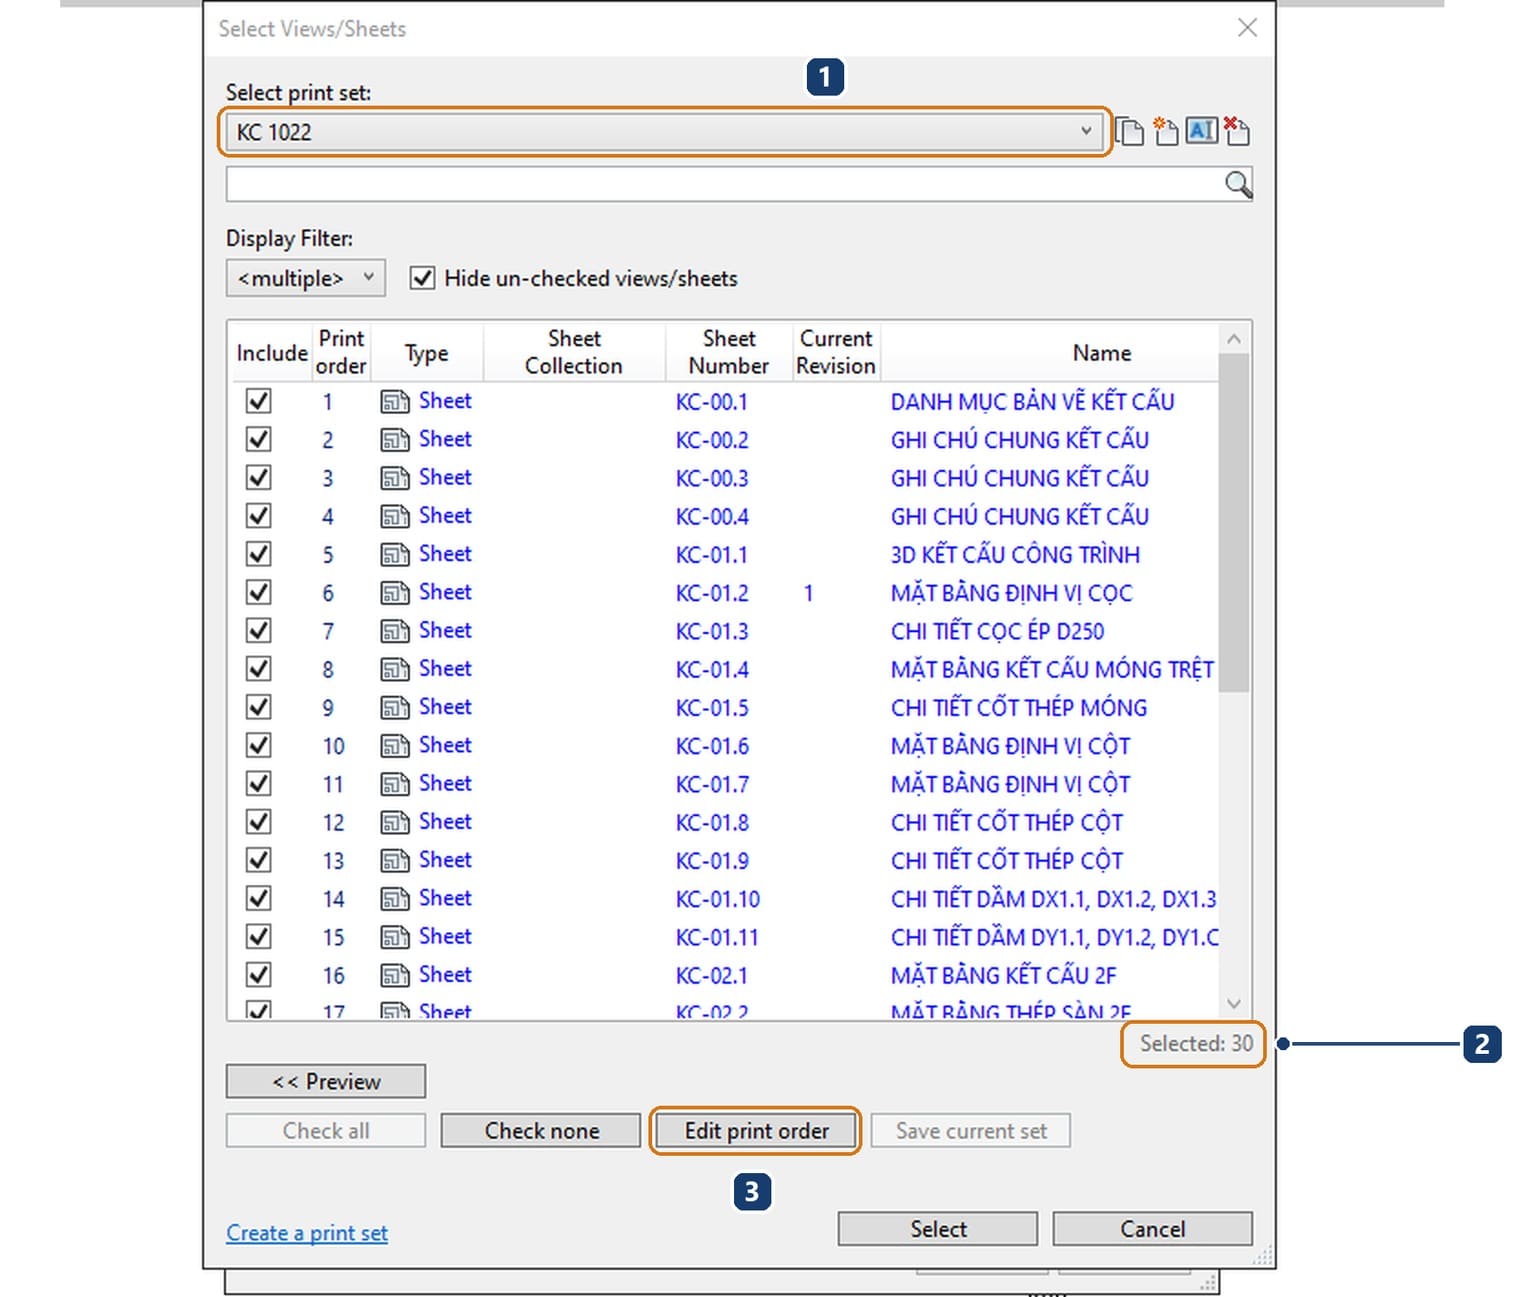Focus the search text field
Viewport: 1520px width, 1297px height.
tap(725, 184)
